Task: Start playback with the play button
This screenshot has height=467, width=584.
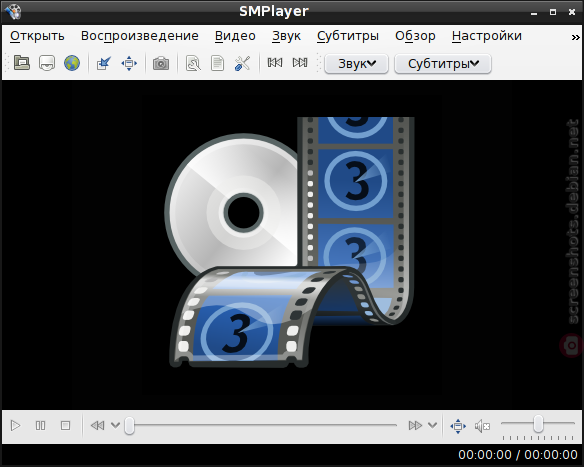Action: (15, 425)
